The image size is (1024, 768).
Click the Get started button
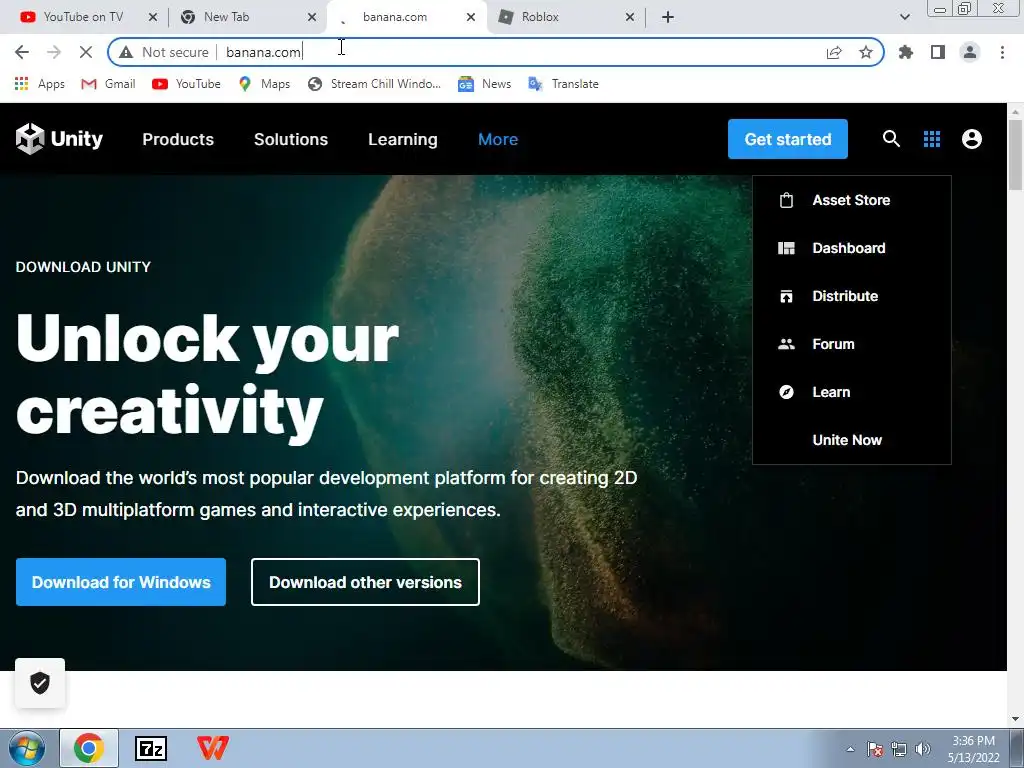[x=788, y=139]
